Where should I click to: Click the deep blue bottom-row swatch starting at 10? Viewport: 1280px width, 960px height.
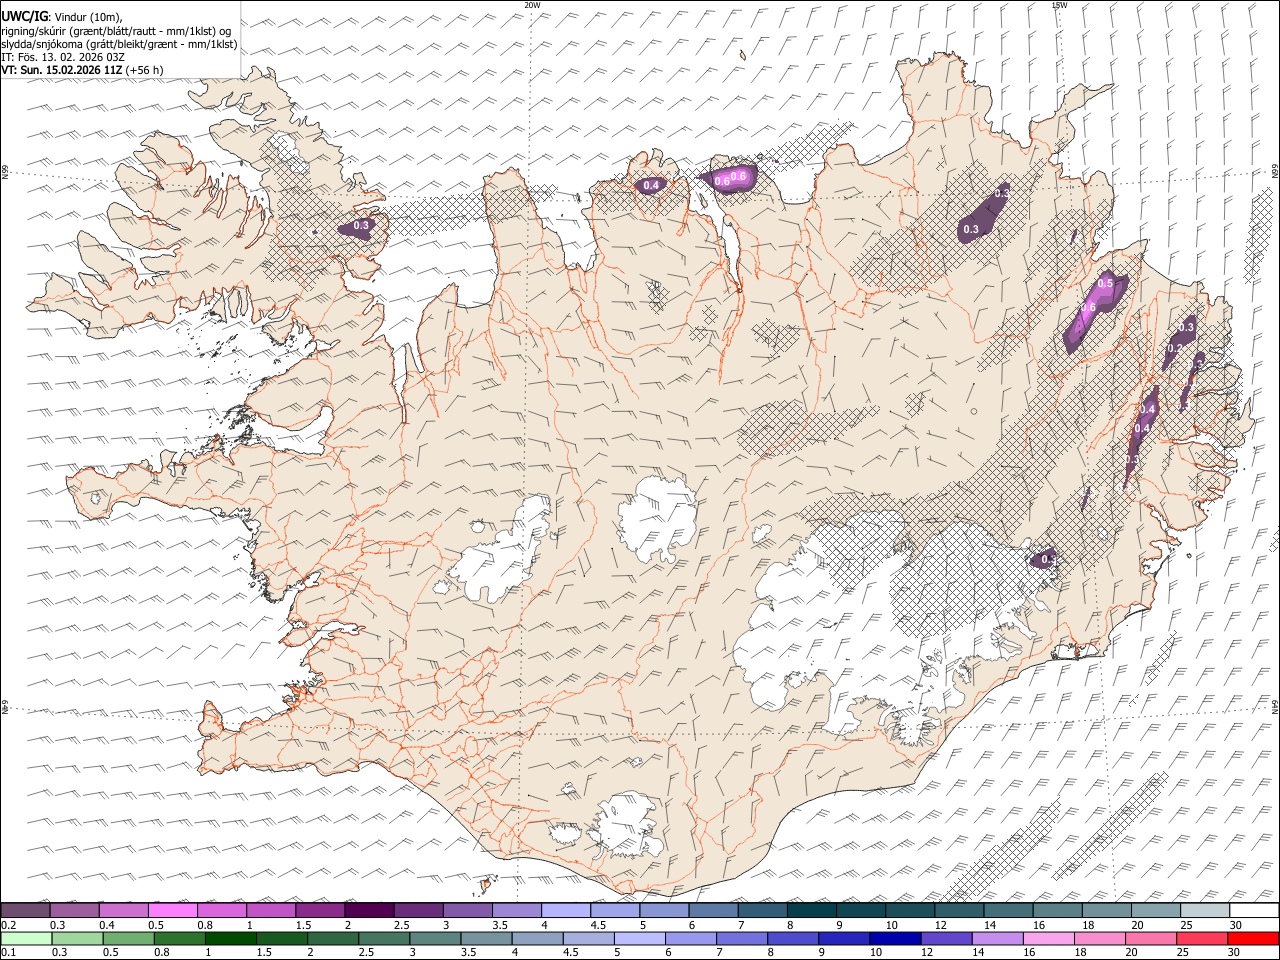click(x=894, y=938)
